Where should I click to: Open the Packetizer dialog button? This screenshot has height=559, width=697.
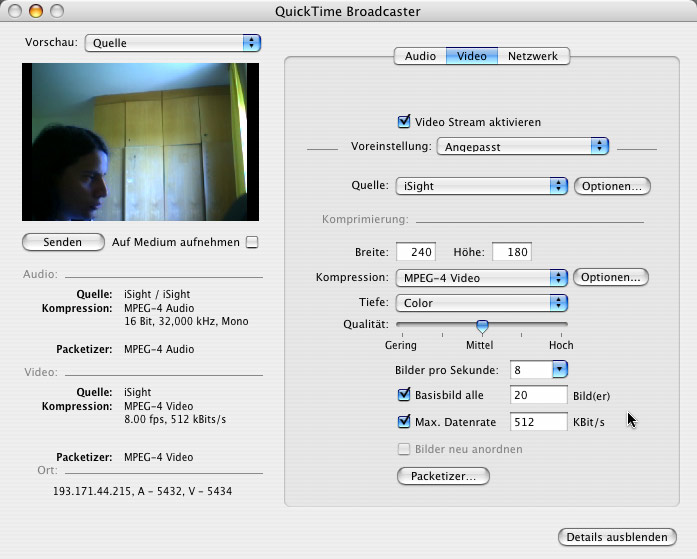tap(443, 476)
